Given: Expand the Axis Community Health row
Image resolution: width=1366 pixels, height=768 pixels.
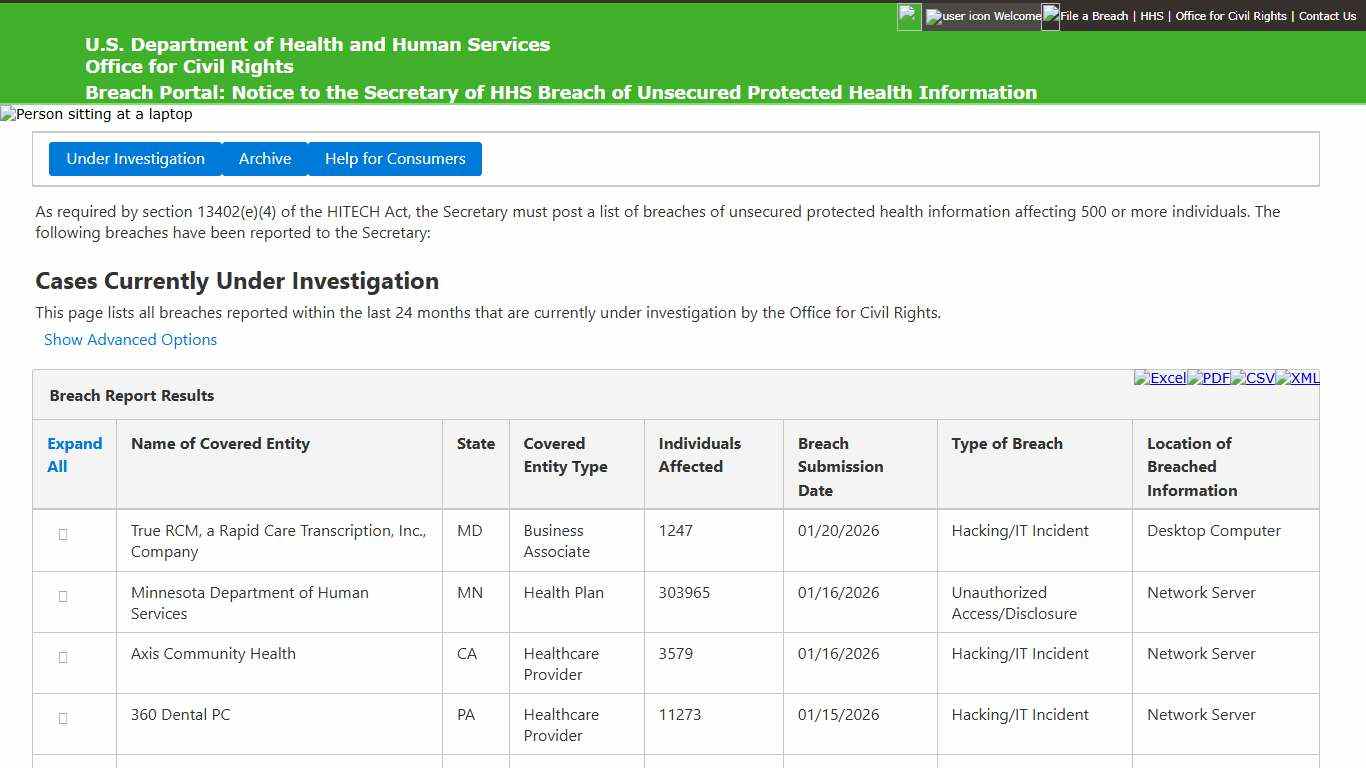Looking at the screenshot, I should (62, 657).
